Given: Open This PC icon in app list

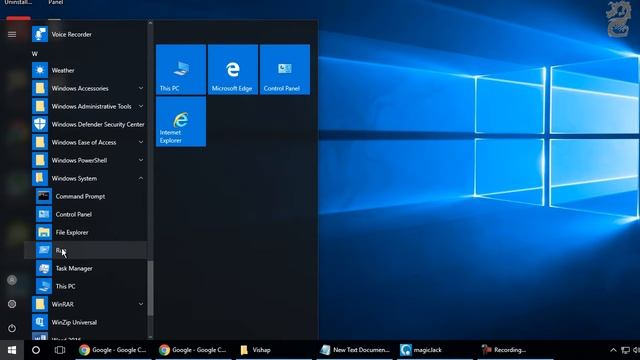Looking at the screenshot, I should [x=44, y=286].
